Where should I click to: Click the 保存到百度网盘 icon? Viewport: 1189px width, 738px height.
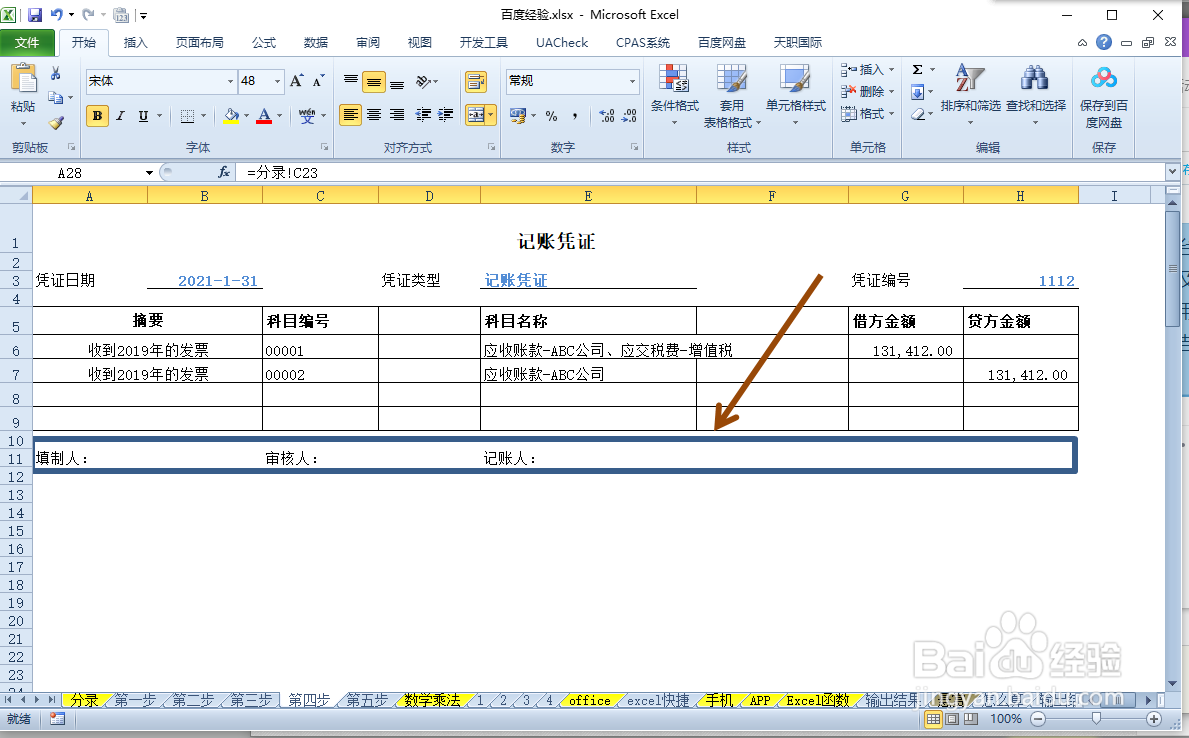pyautogui.click(x=1103, y=77)
